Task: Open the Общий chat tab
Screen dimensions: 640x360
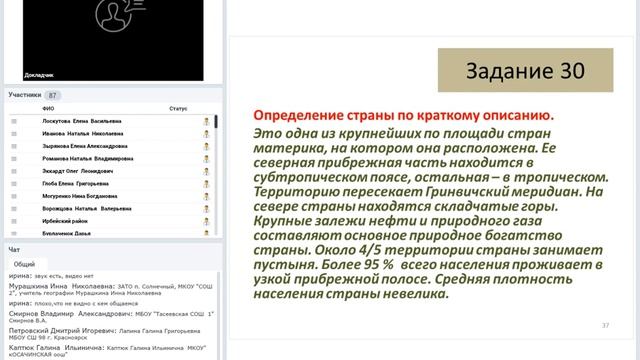Action: (x=24, y=264)
